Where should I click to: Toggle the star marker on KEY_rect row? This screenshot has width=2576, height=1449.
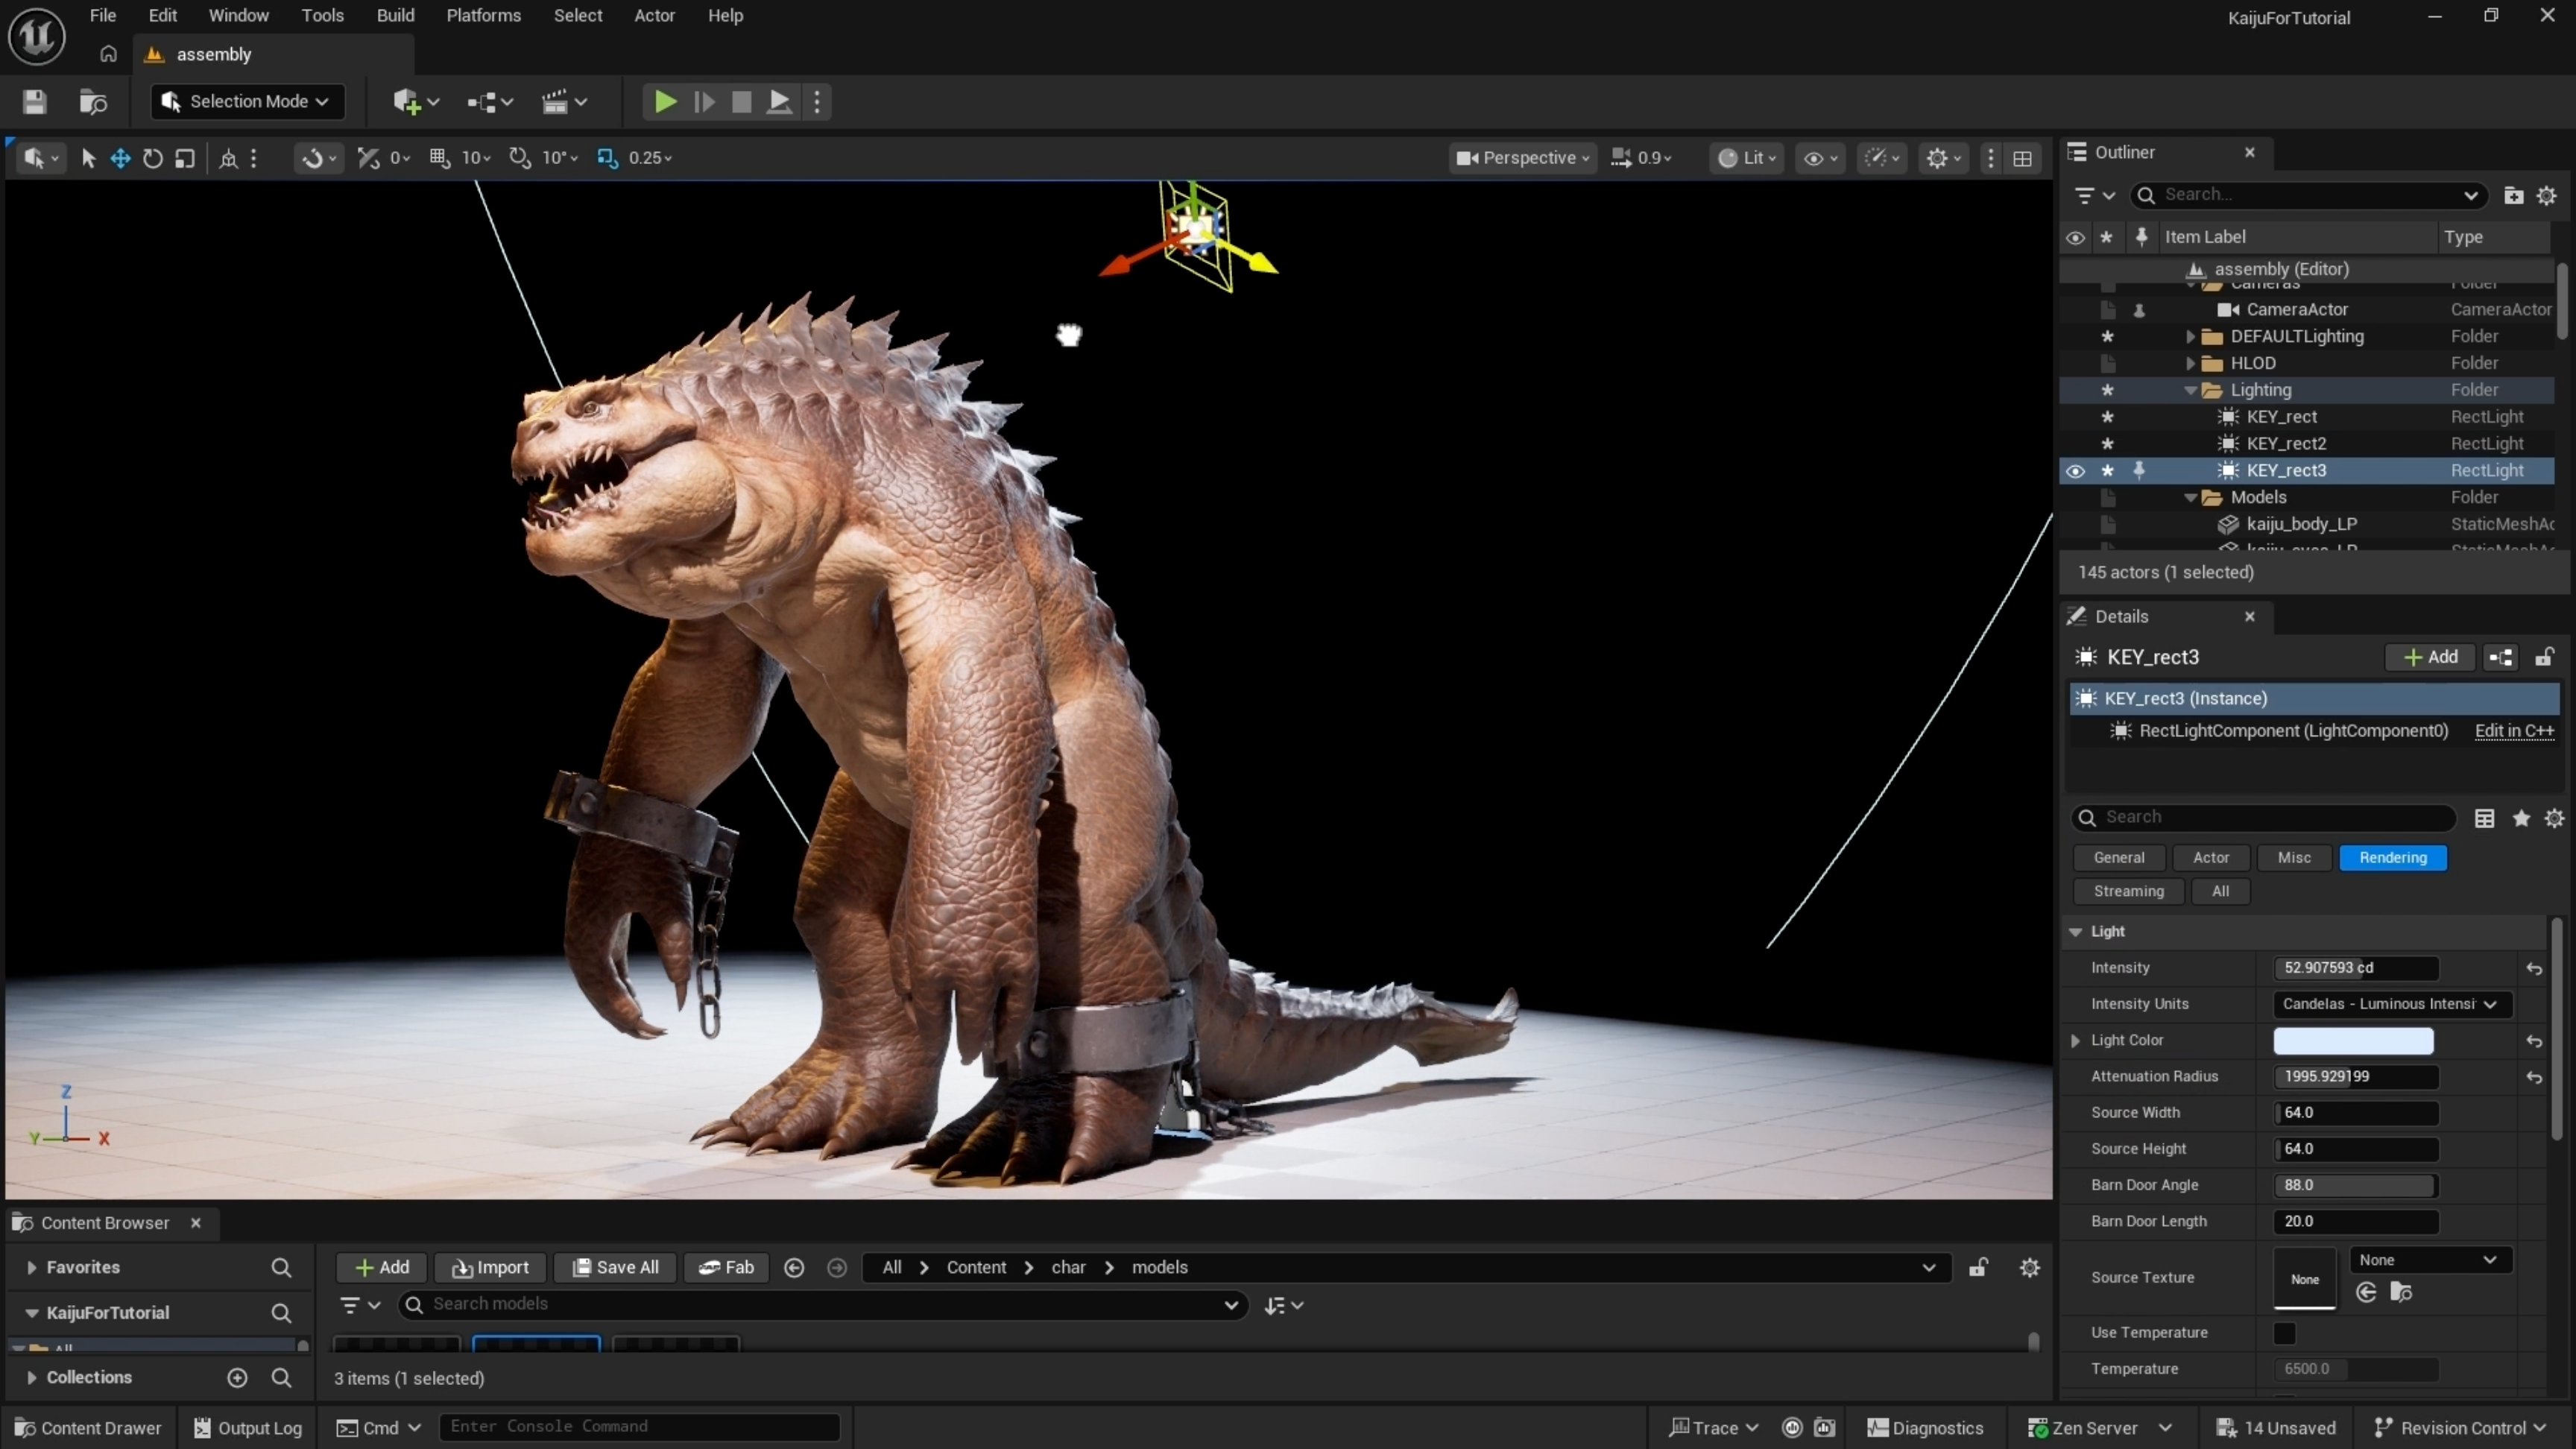pos(2107,417)
